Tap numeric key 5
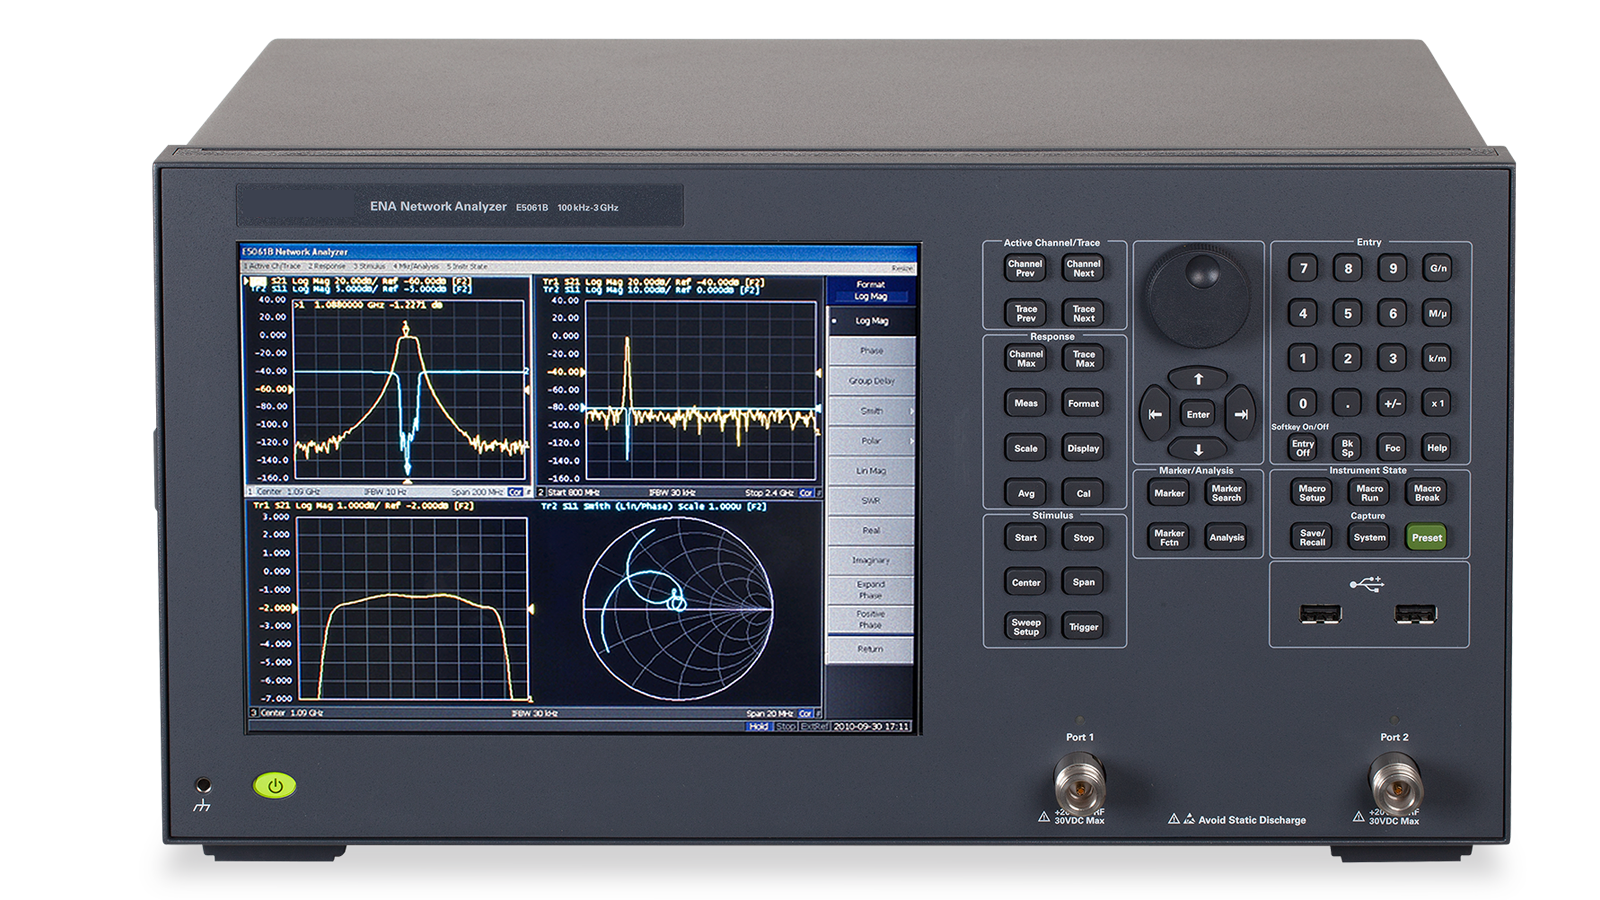Screen dimensions: 1600x900 [1347, 313]
